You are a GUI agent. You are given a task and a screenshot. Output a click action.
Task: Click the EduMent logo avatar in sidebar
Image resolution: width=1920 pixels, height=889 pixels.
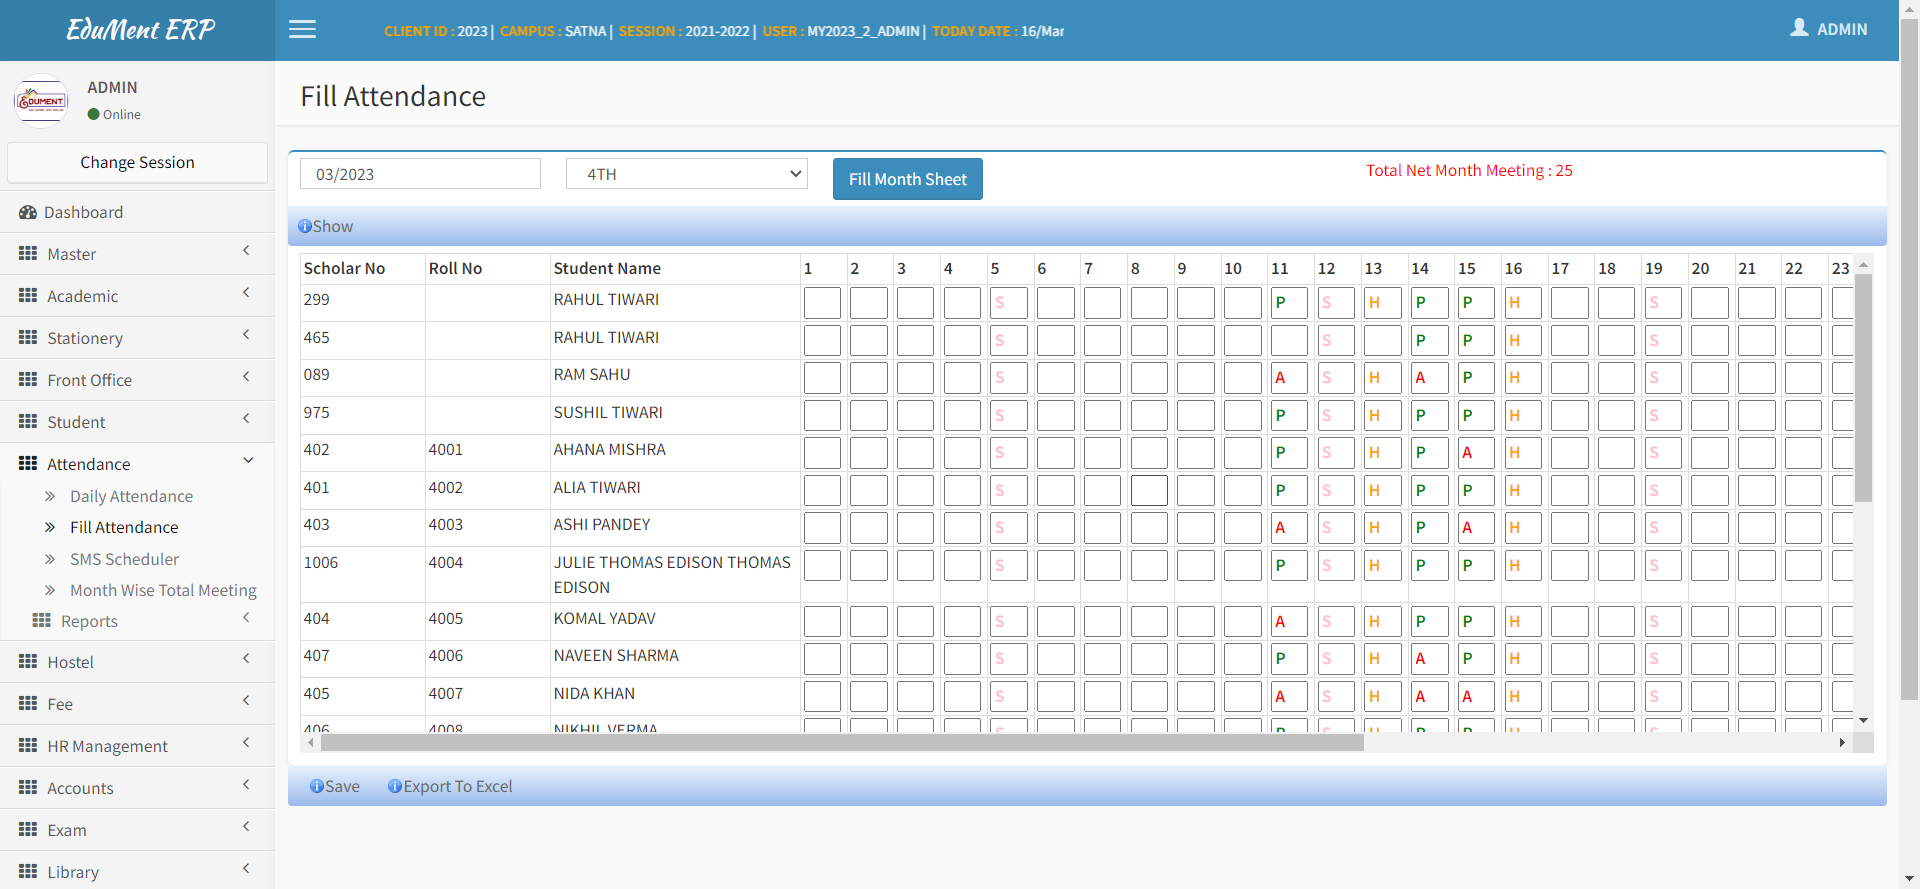[x=41, y=101]
